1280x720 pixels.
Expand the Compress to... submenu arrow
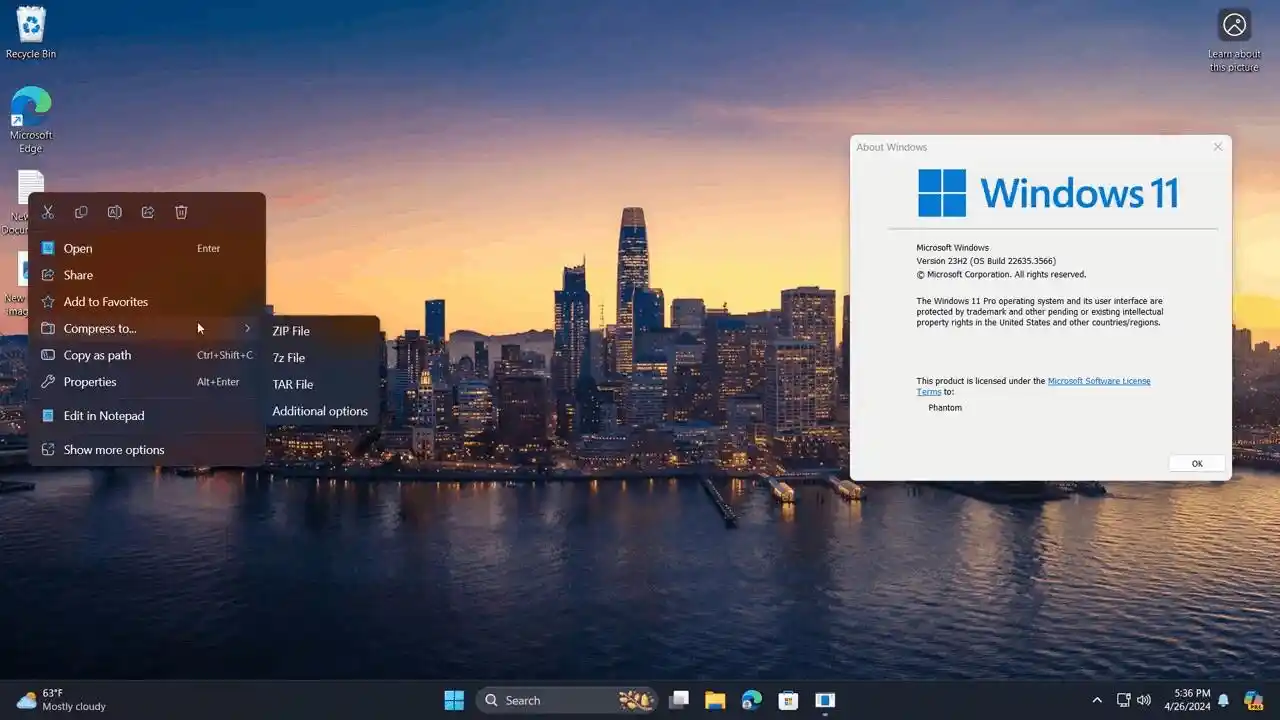(247, 328)
